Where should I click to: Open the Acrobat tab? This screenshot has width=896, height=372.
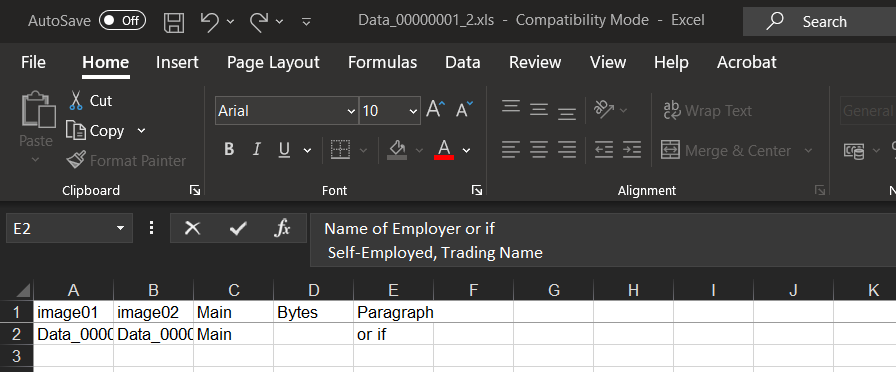click(x=747, y=62)
